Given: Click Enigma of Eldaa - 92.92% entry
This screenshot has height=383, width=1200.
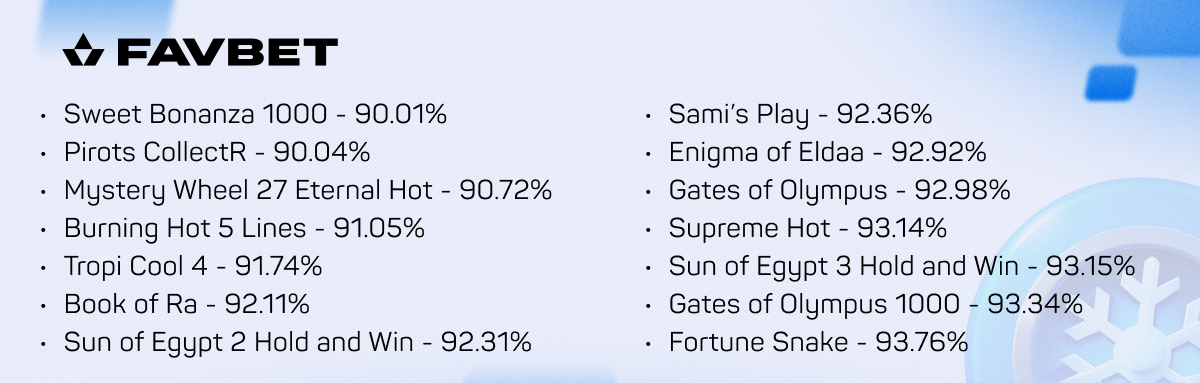Looking at the screenshot, I should [828, 152].
